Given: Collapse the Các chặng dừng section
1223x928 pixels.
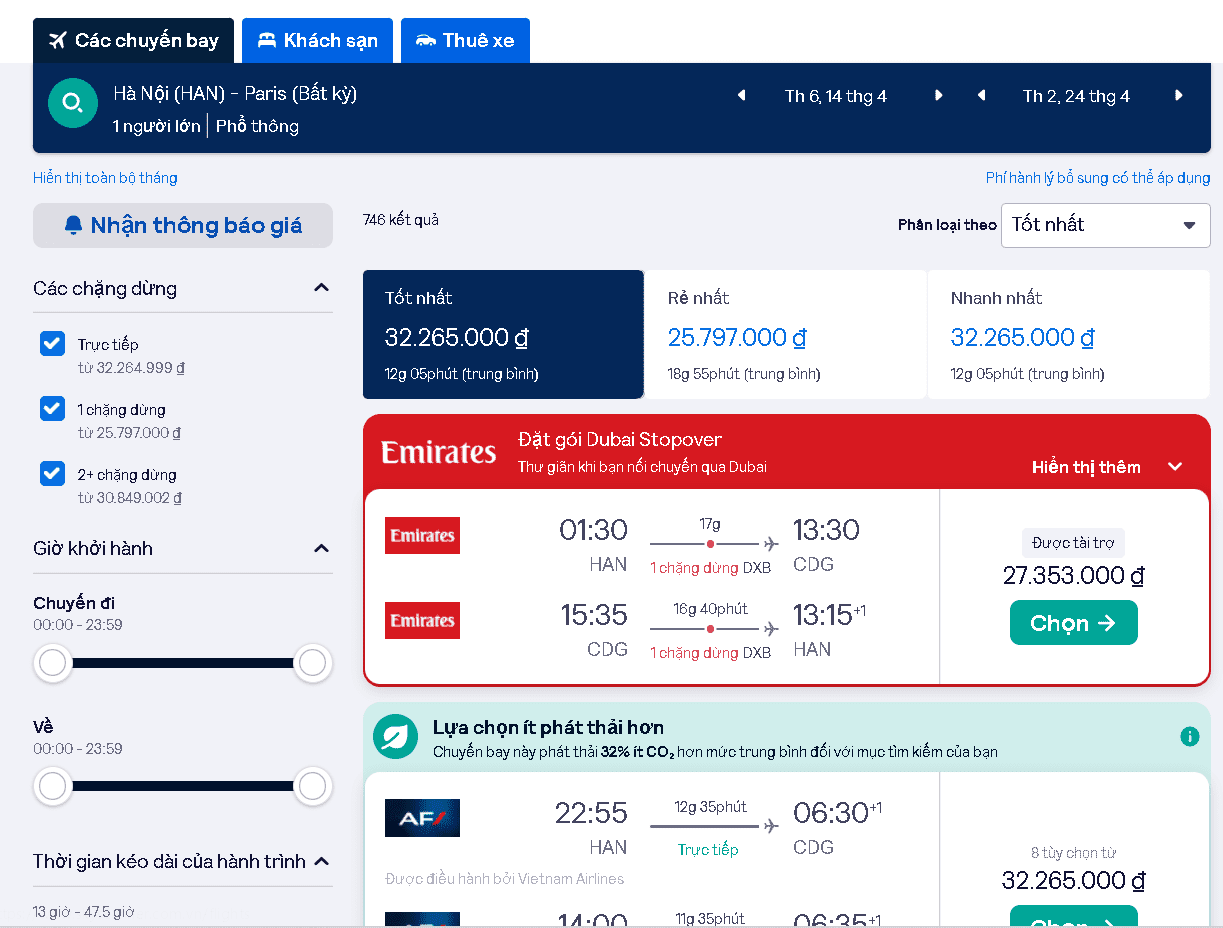Looking at the screenshot, I should 321,288.
